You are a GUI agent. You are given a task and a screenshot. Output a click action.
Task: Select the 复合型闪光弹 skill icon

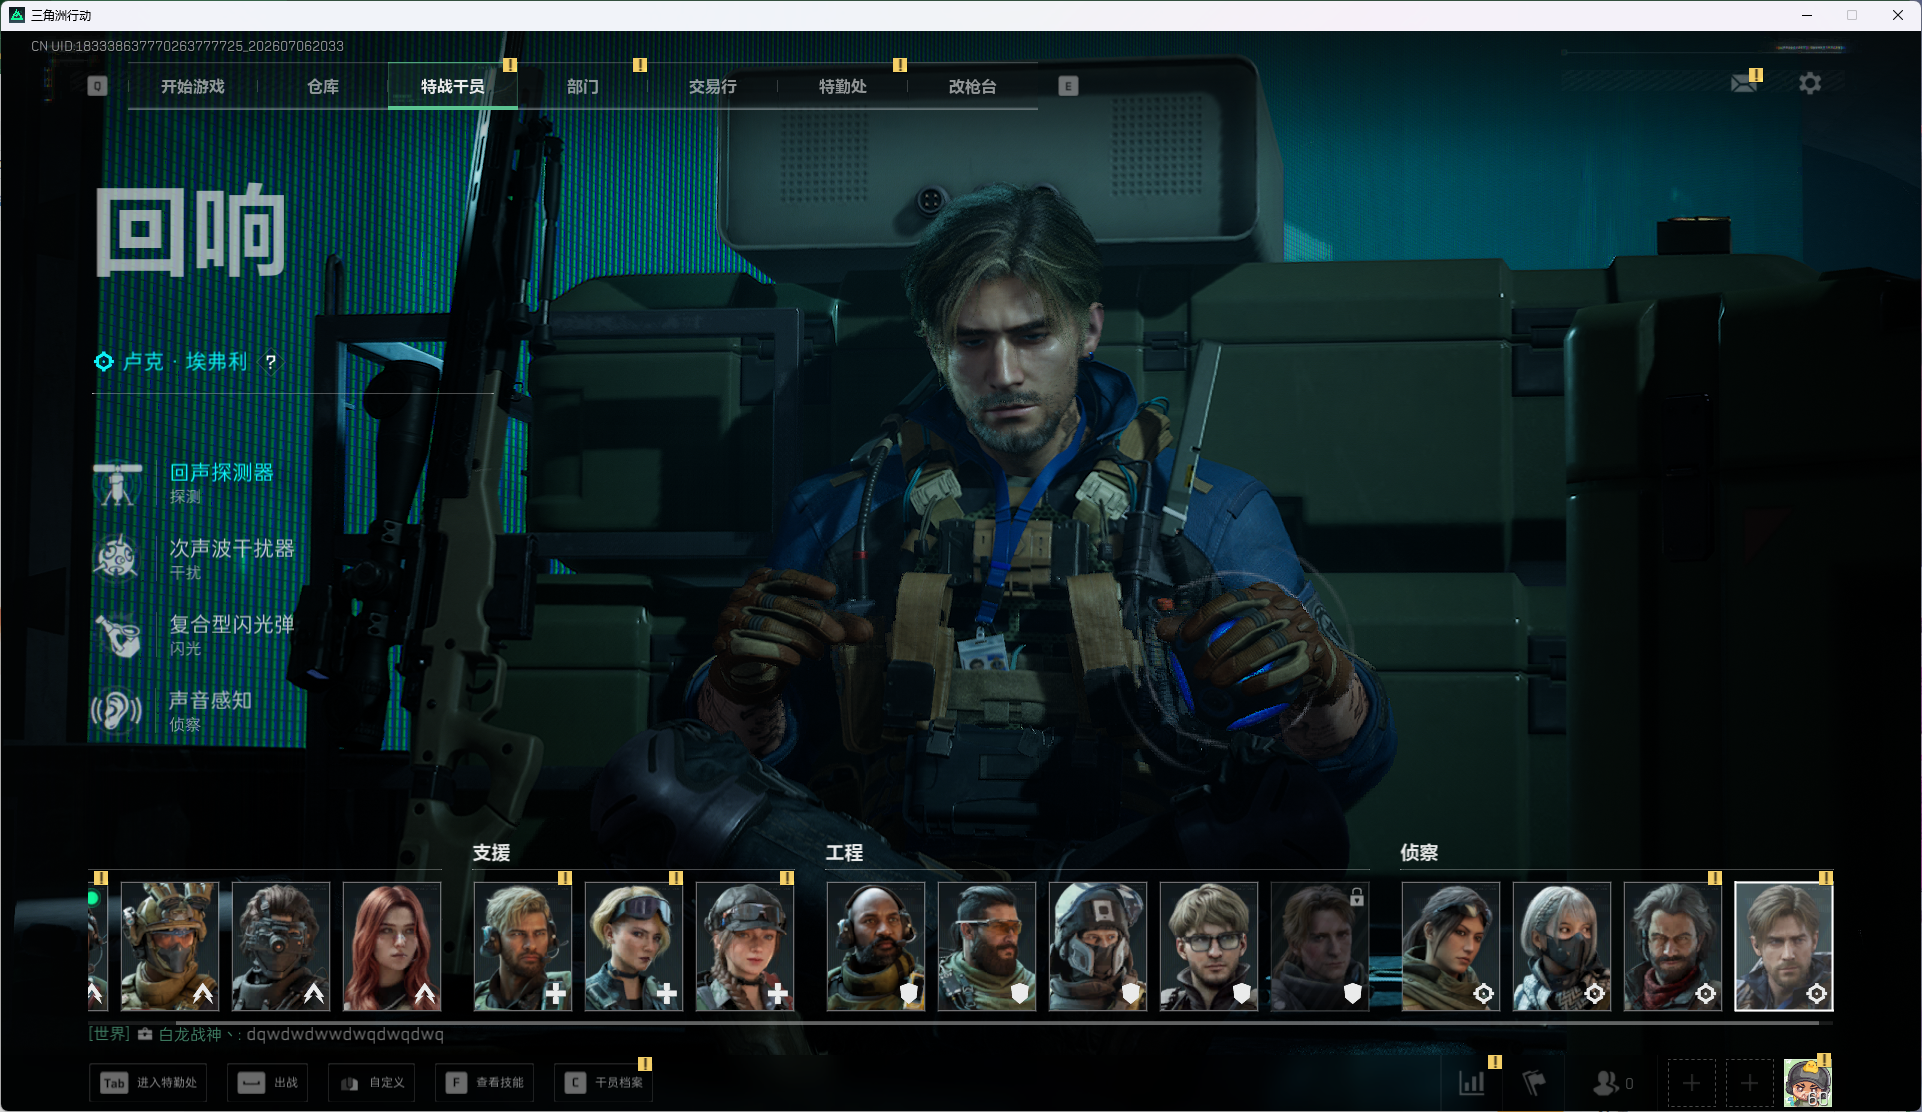pos(118,634)
